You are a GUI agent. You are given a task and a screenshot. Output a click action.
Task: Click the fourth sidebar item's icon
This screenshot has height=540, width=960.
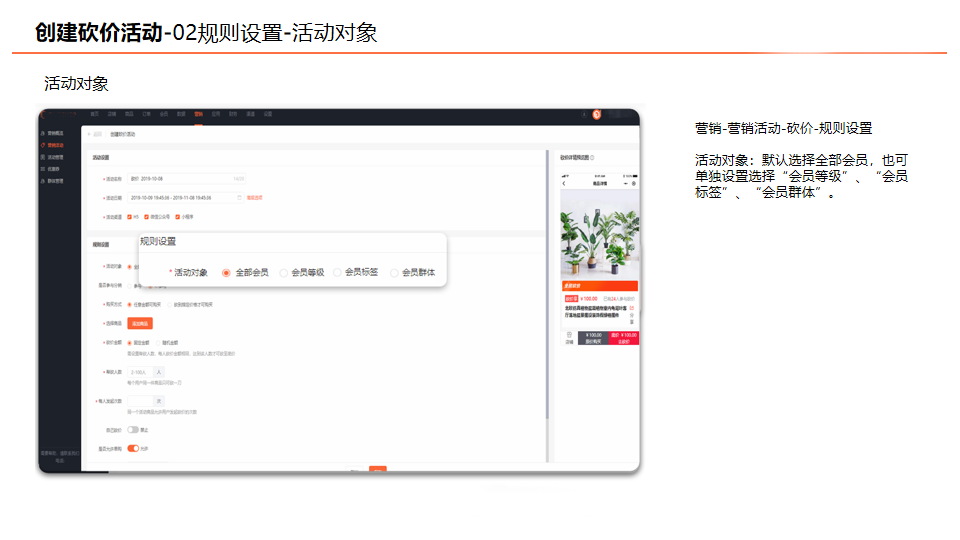pos(43,169)
